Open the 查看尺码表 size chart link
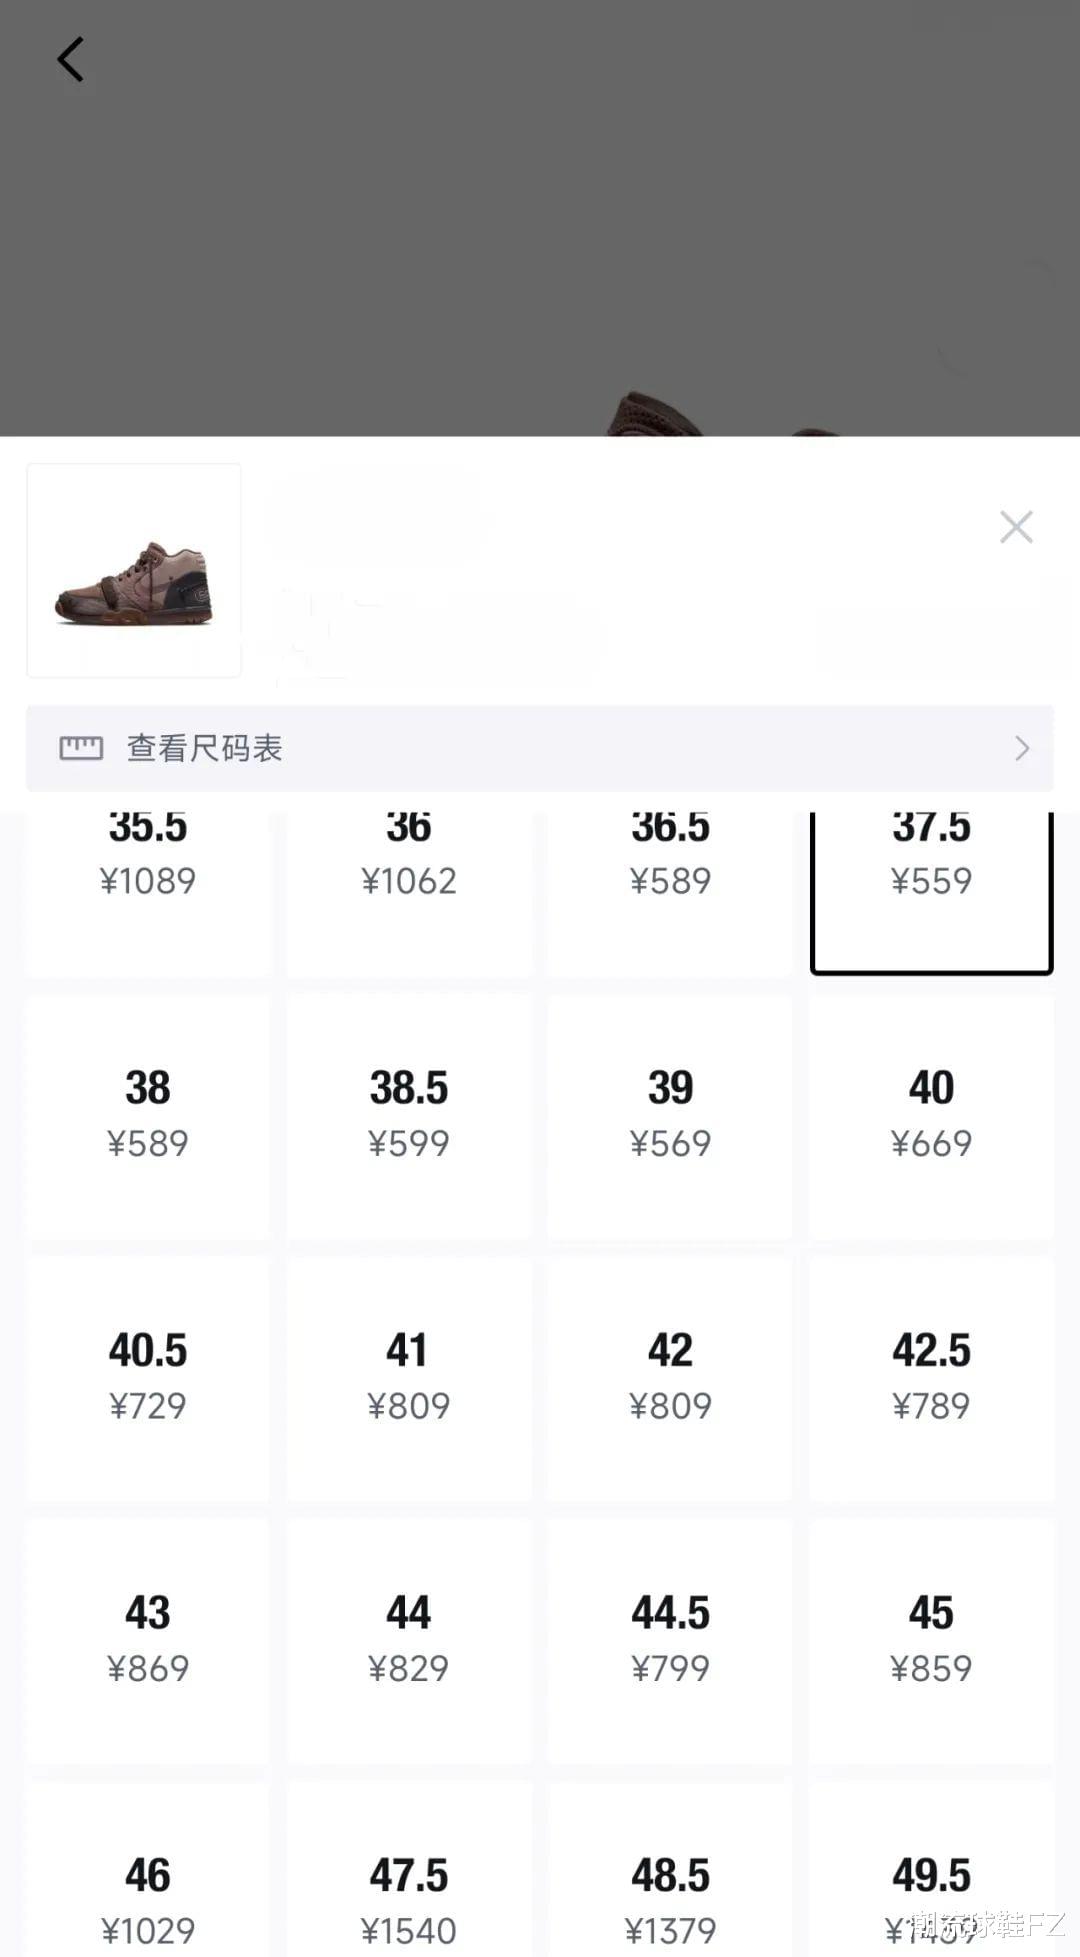 pyautogui.click(x=540, y=748)
